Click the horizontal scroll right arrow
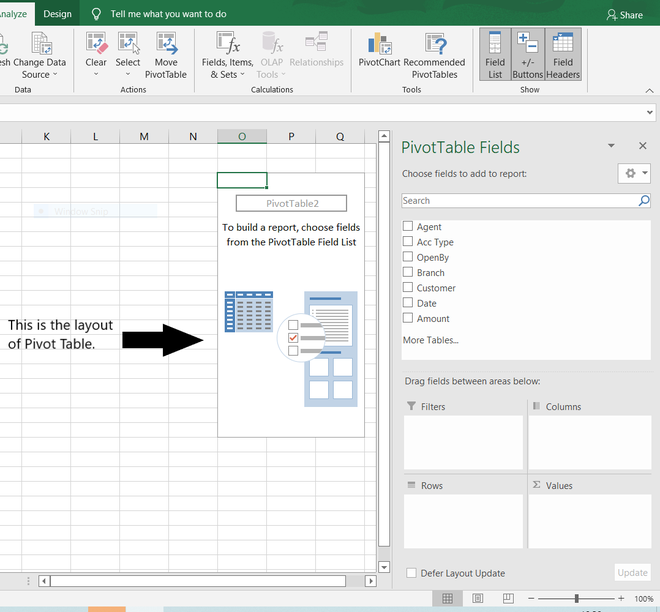 pos(370,581)
